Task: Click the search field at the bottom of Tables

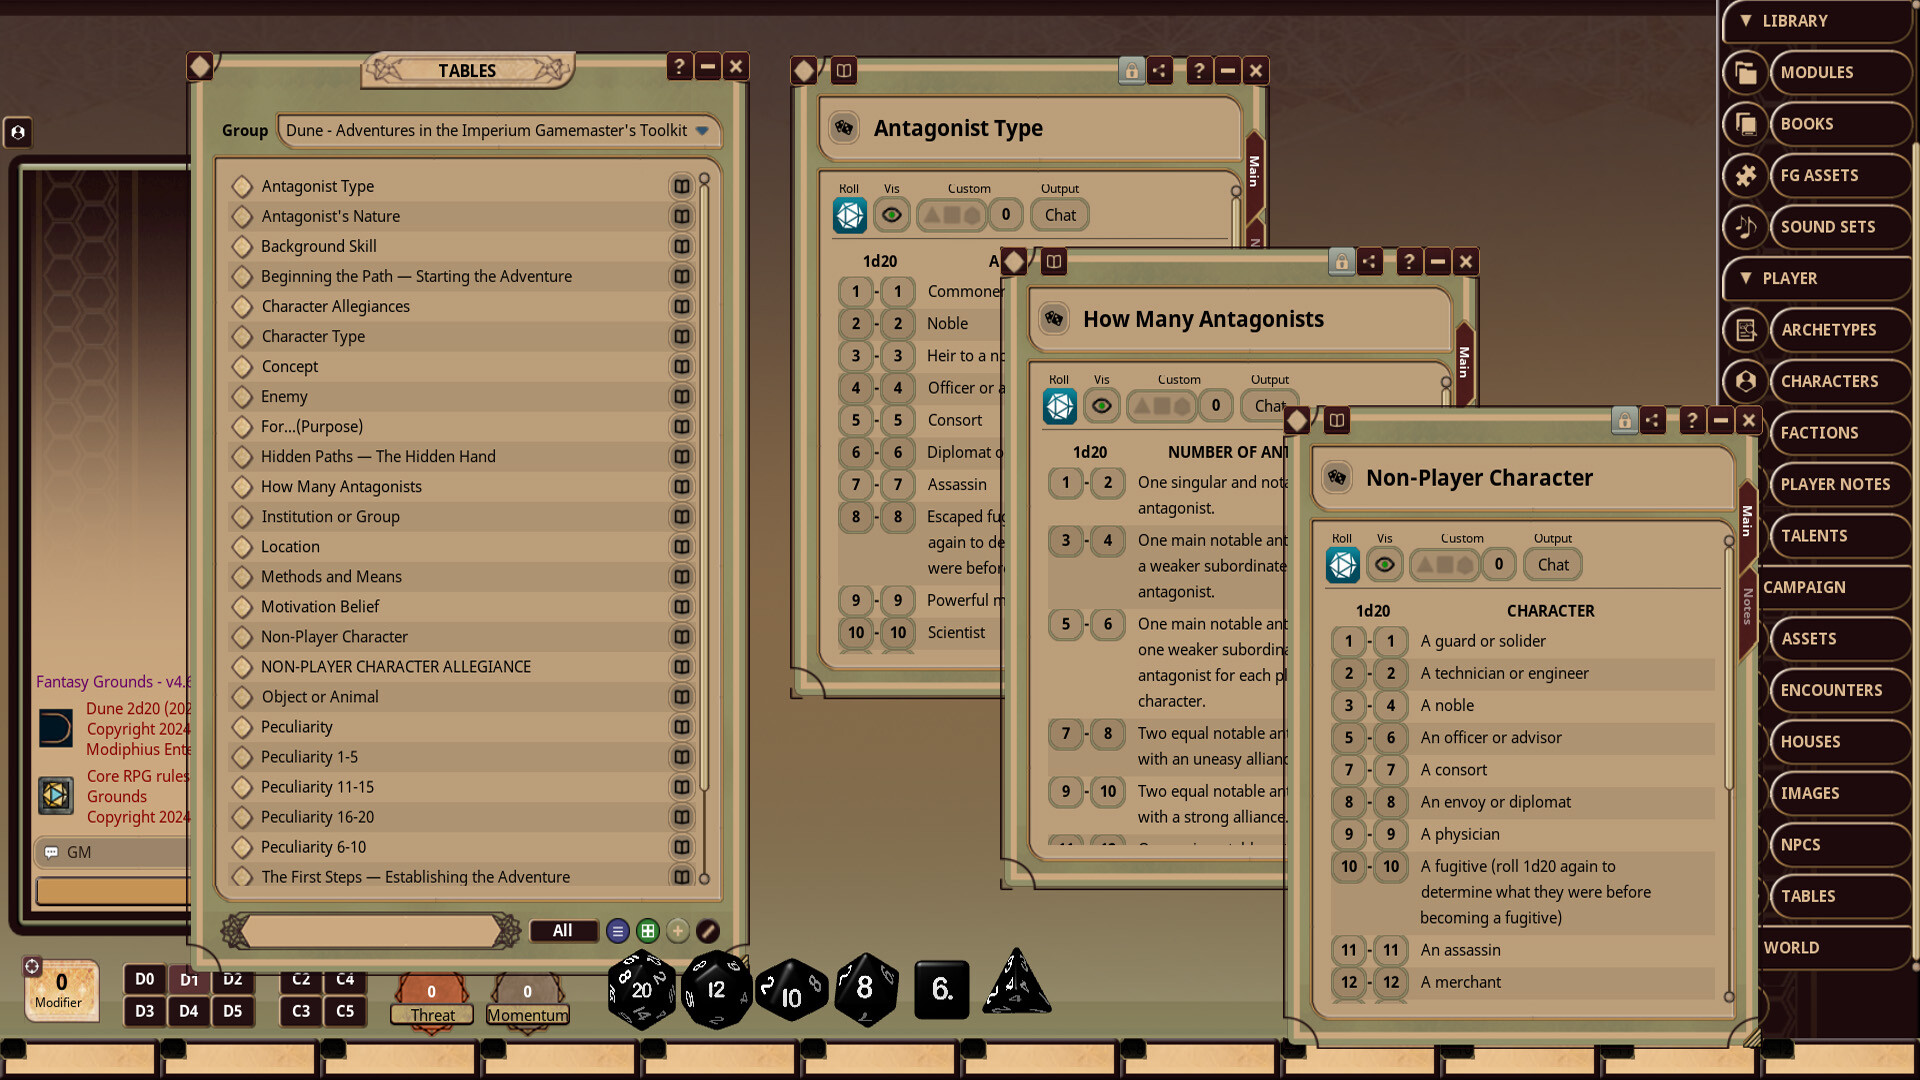Action: [x=370, y=930]
